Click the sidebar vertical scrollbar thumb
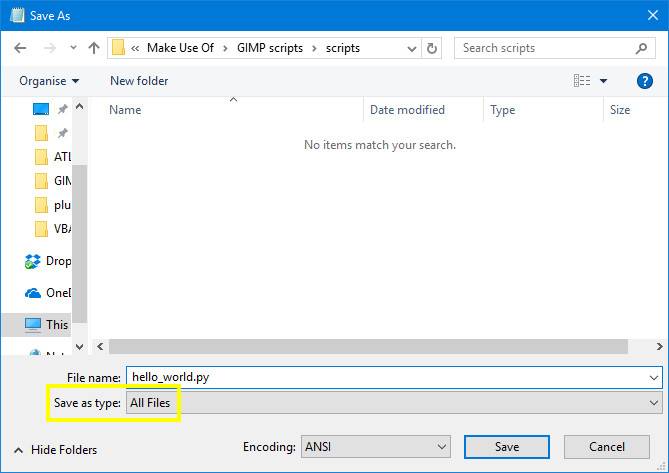 (x=79, y=243)
